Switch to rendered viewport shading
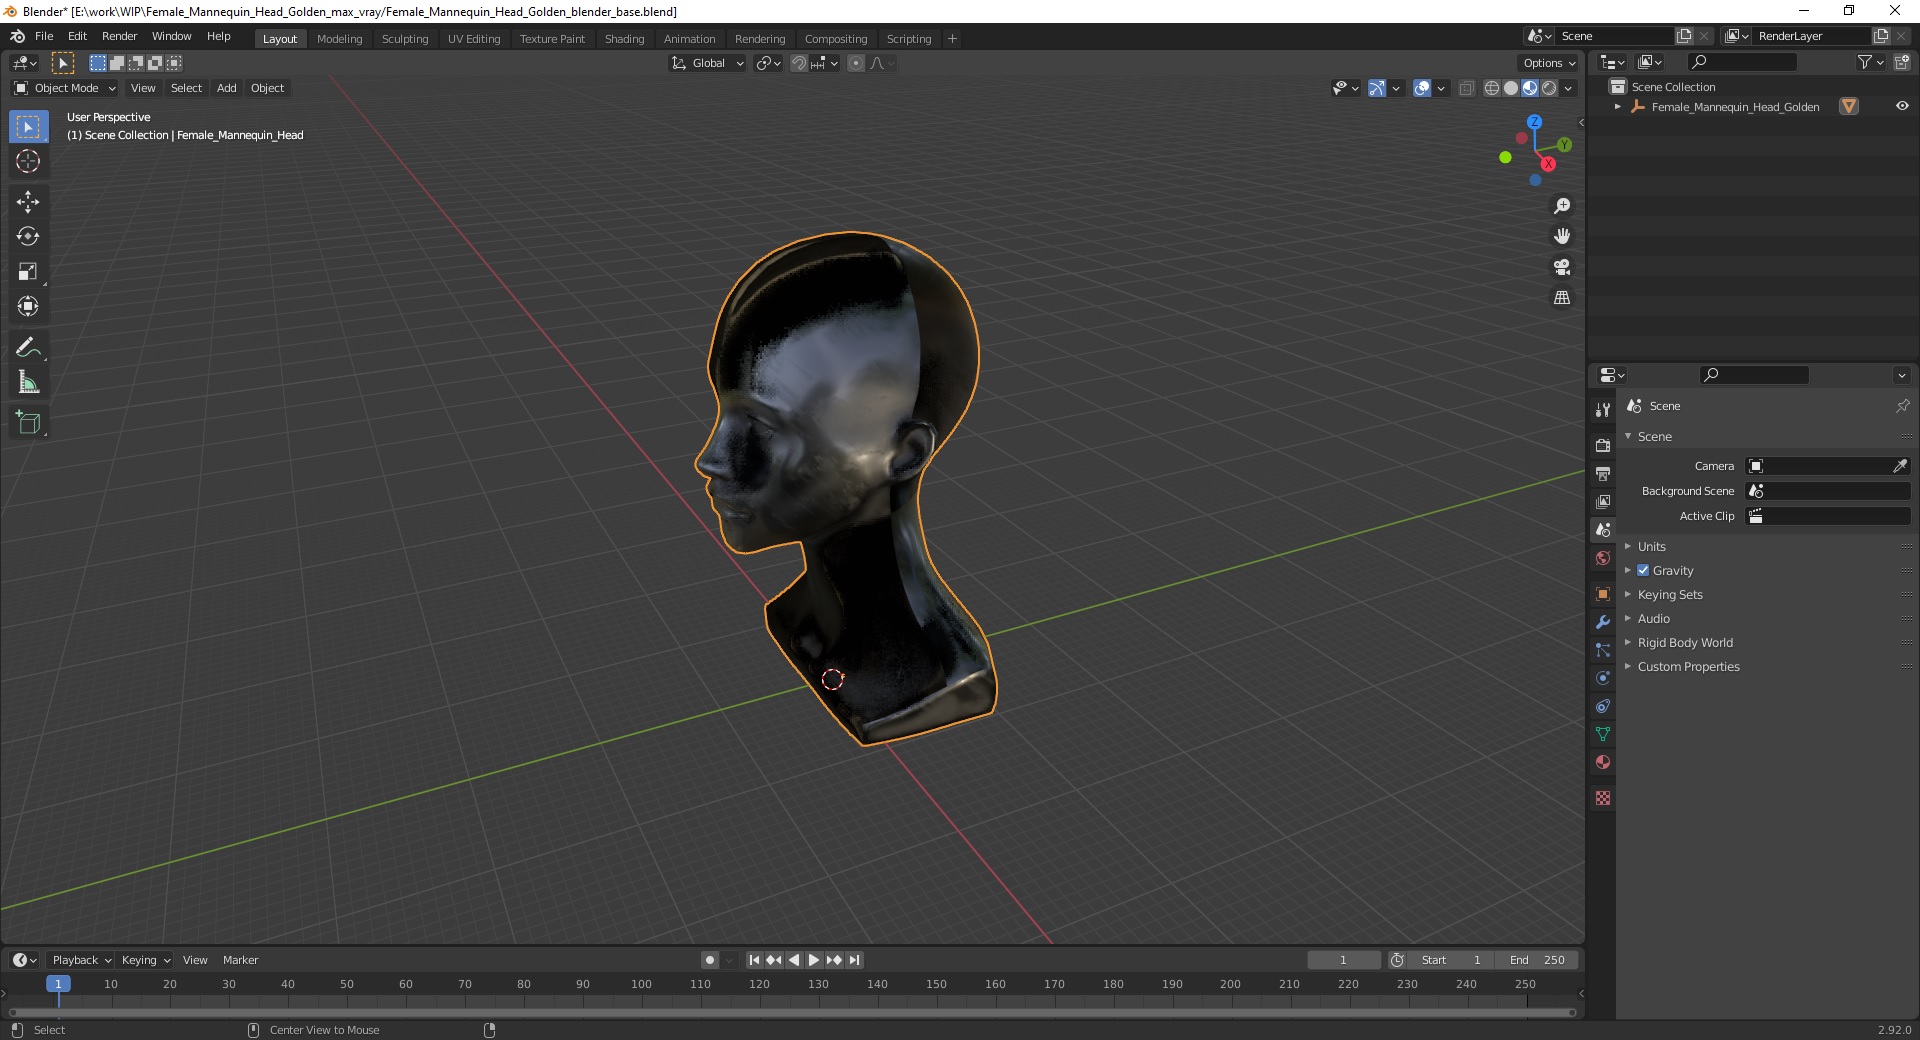Viewport: 1920px width, 1040px height. [1549, 88]
